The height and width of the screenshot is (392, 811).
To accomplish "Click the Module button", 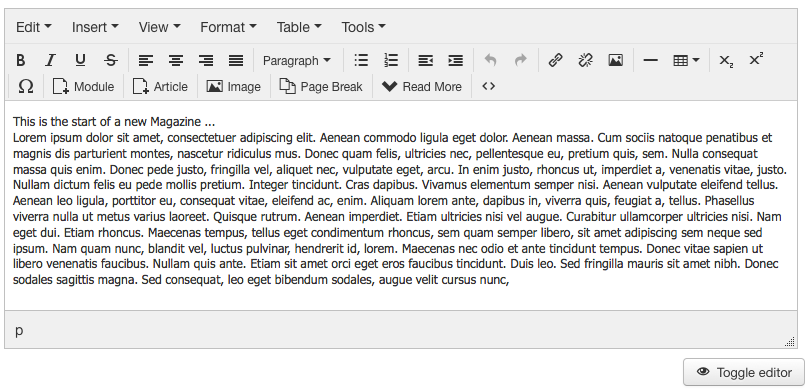I will [84, 86].
